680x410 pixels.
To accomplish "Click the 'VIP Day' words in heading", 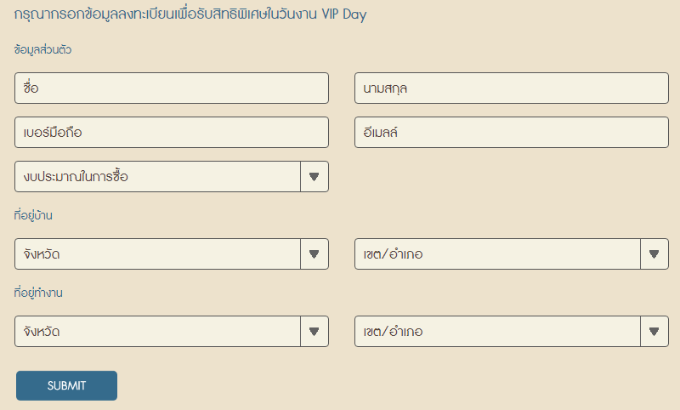I will coord(346,16).
